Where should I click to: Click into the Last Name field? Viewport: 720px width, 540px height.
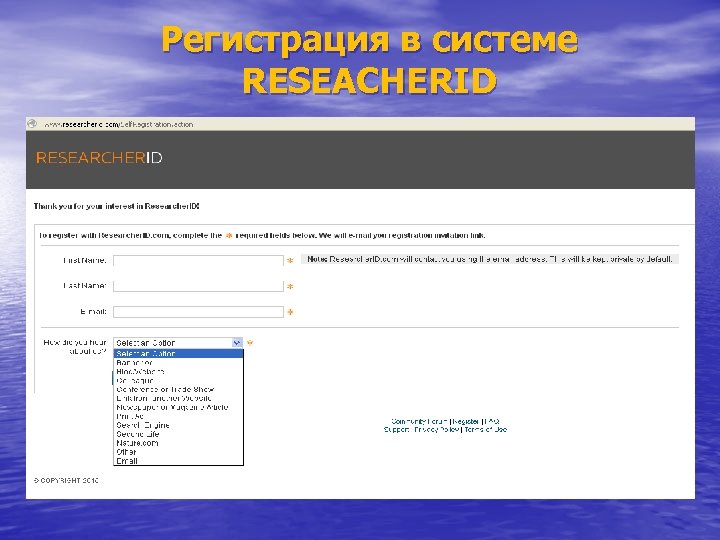tap(198, 286)
